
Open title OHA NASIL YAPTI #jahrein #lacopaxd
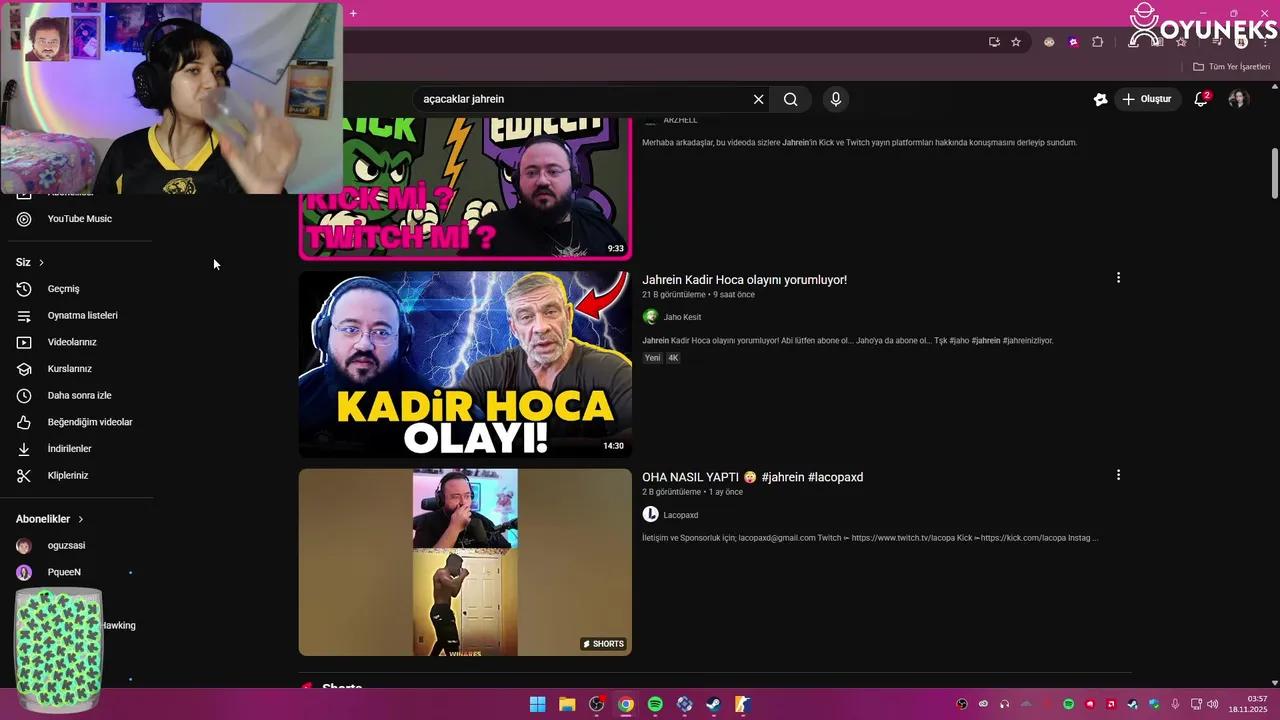point(752,477)
